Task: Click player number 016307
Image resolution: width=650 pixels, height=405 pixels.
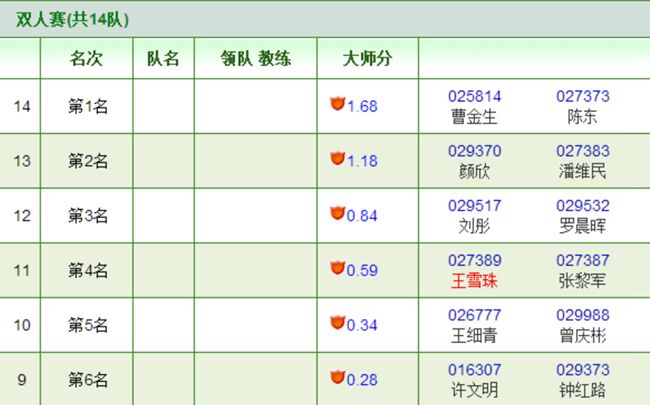Action: (x=475, y=370)
